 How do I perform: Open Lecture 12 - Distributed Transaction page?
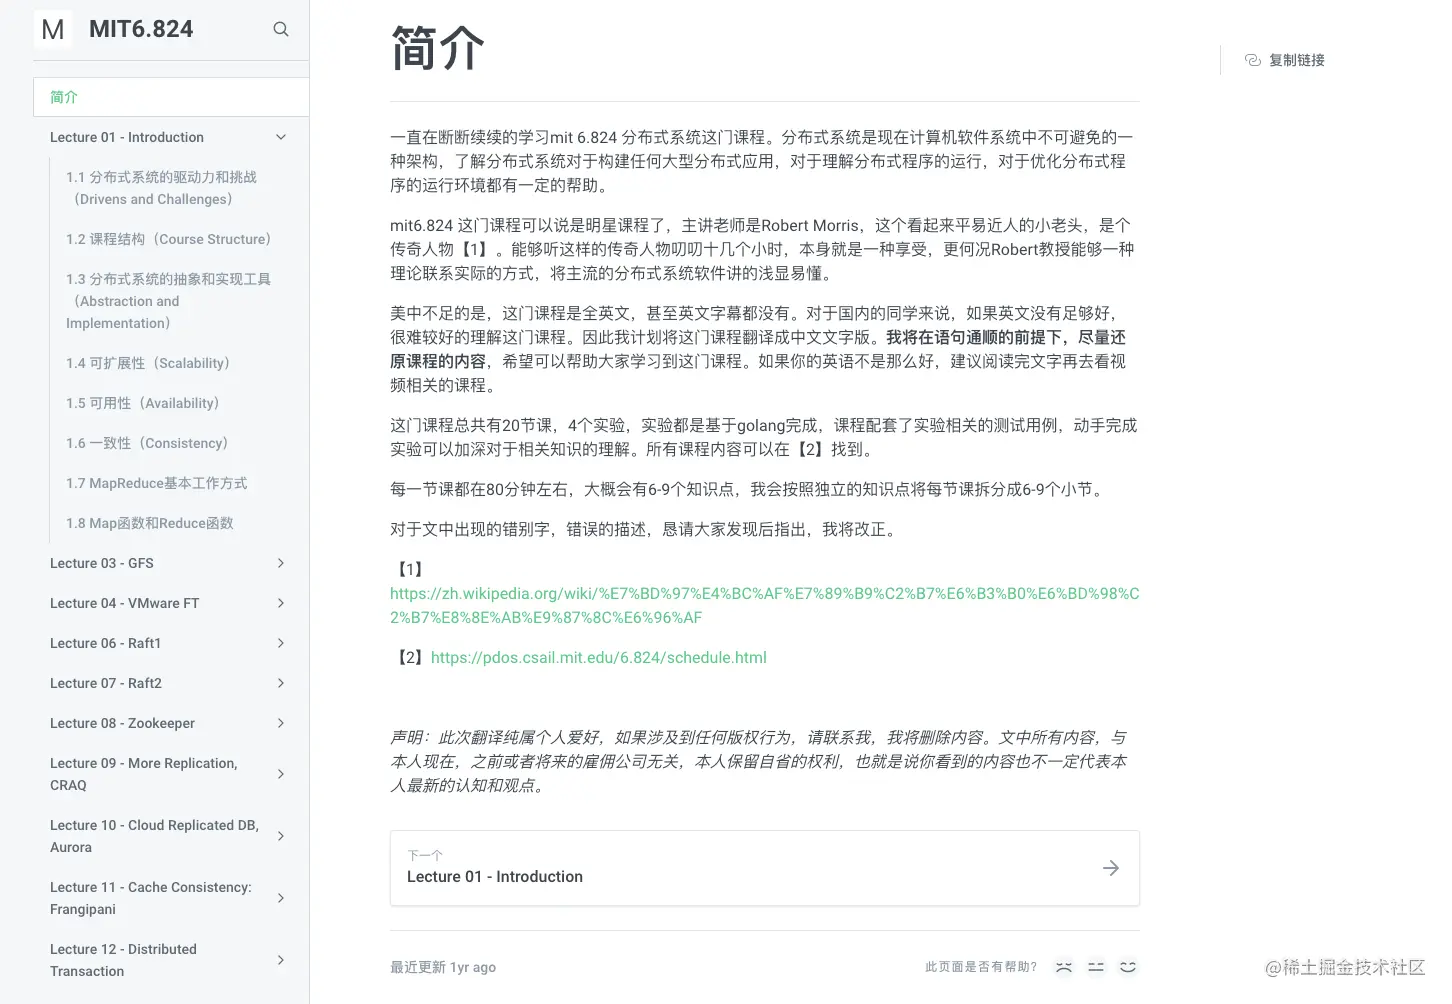coord(124,960)
